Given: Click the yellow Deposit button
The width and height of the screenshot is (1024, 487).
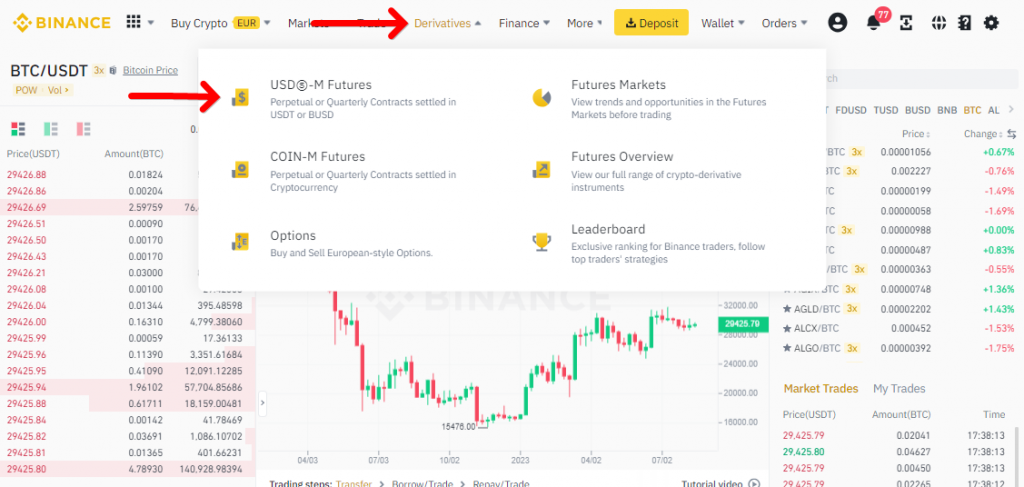Looking at the screenshot, I should click(x=650, y=23).
